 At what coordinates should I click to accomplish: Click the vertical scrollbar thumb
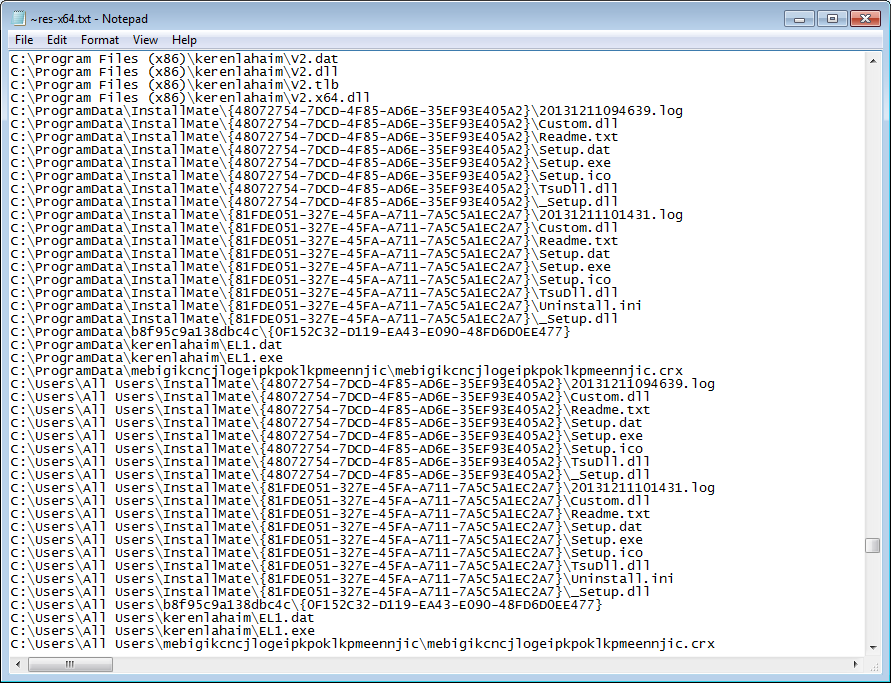click(873, 545)
